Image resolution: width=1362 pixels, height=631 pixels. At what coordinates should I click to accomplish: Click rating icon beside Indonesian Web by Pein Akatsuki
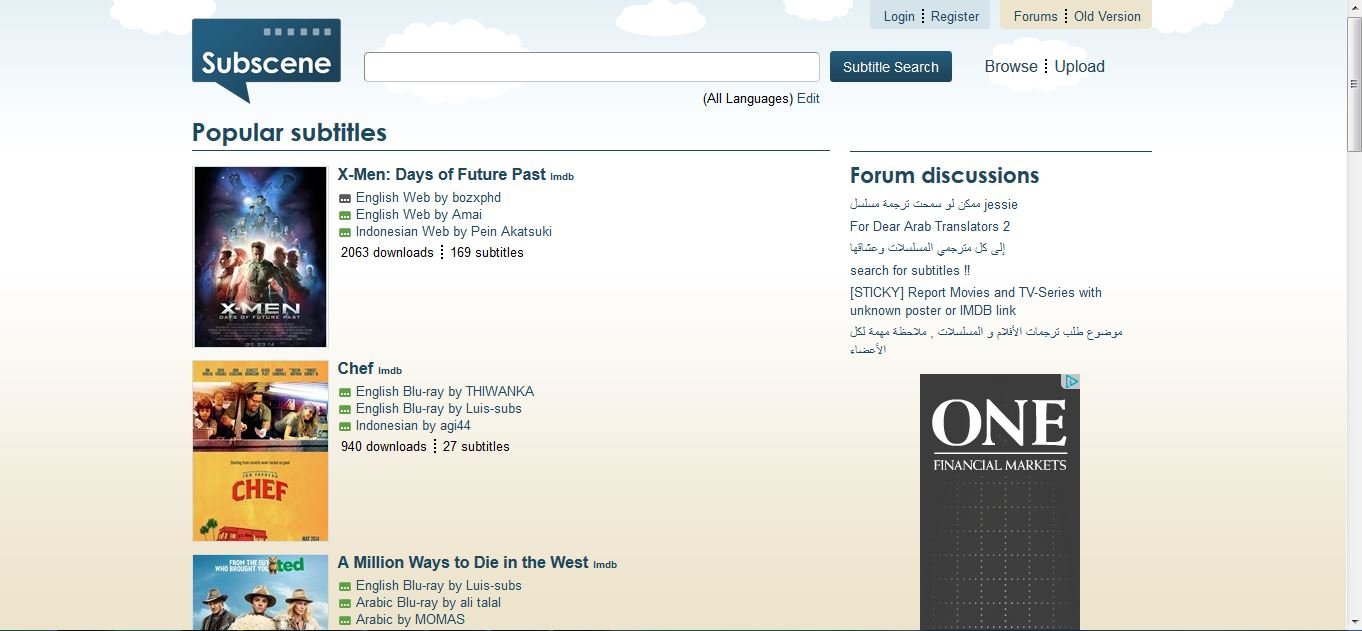pyautogui.click(x=345, y=233)
